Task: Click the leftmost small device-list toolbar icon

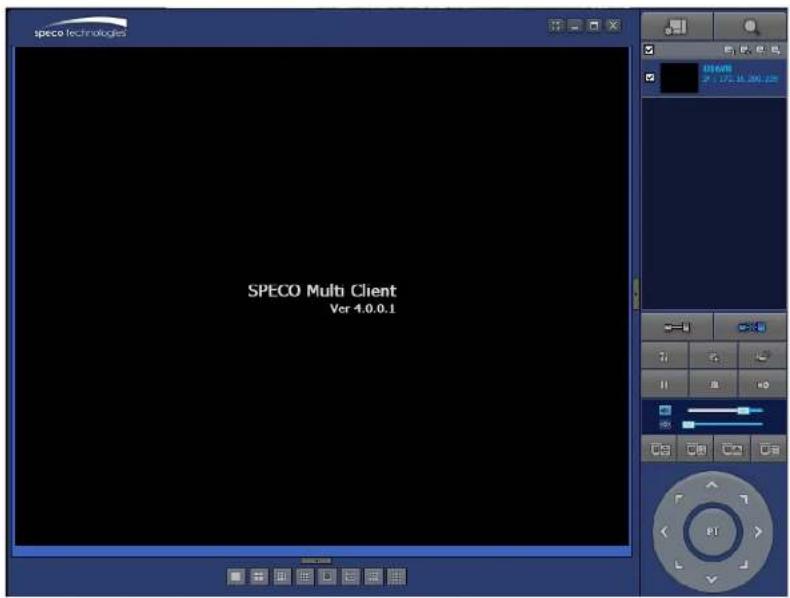Action: click(729, 50)
